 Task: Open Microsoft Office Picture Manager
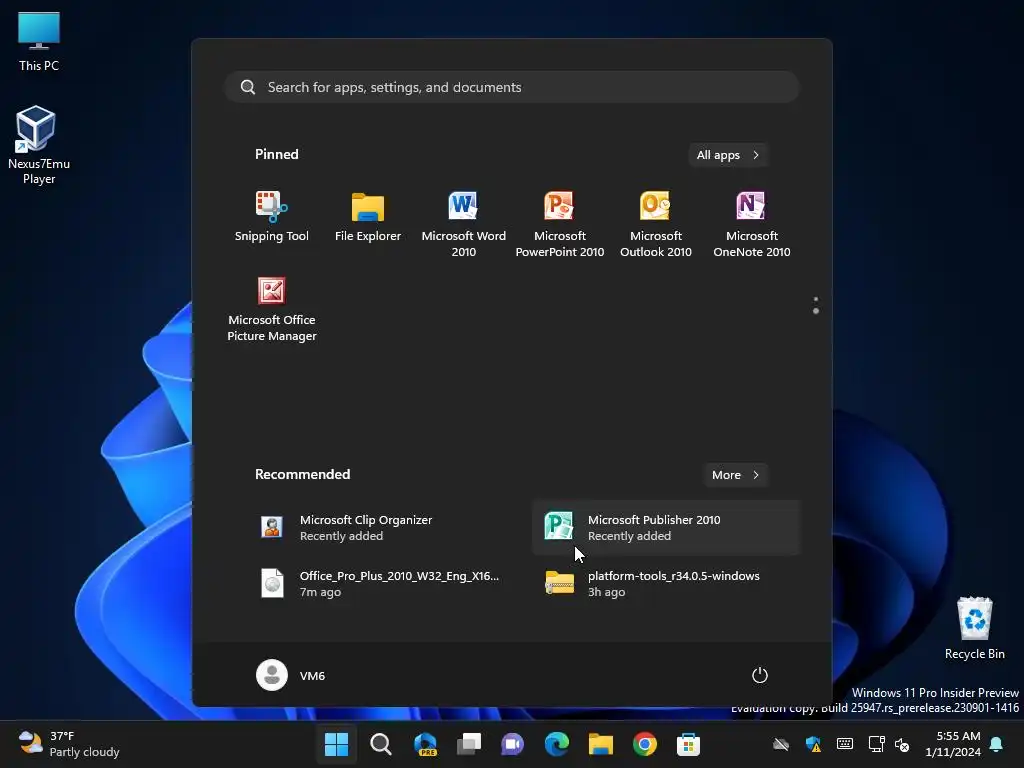(272, 309)
